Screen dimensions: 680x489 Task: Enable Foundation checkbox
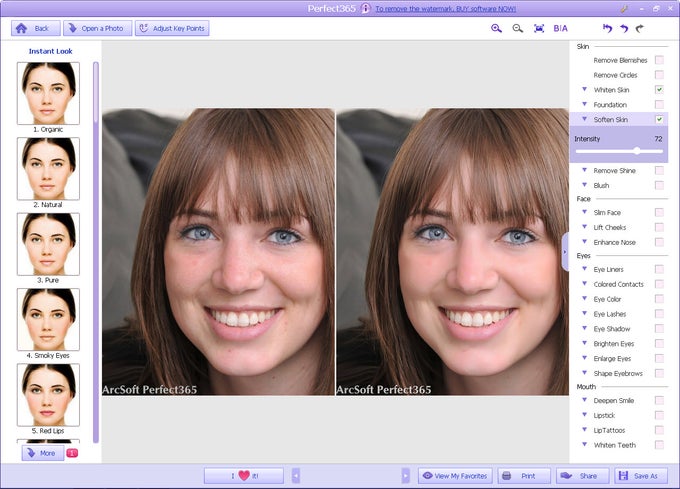pyautogui.click(x=659, y=104)
